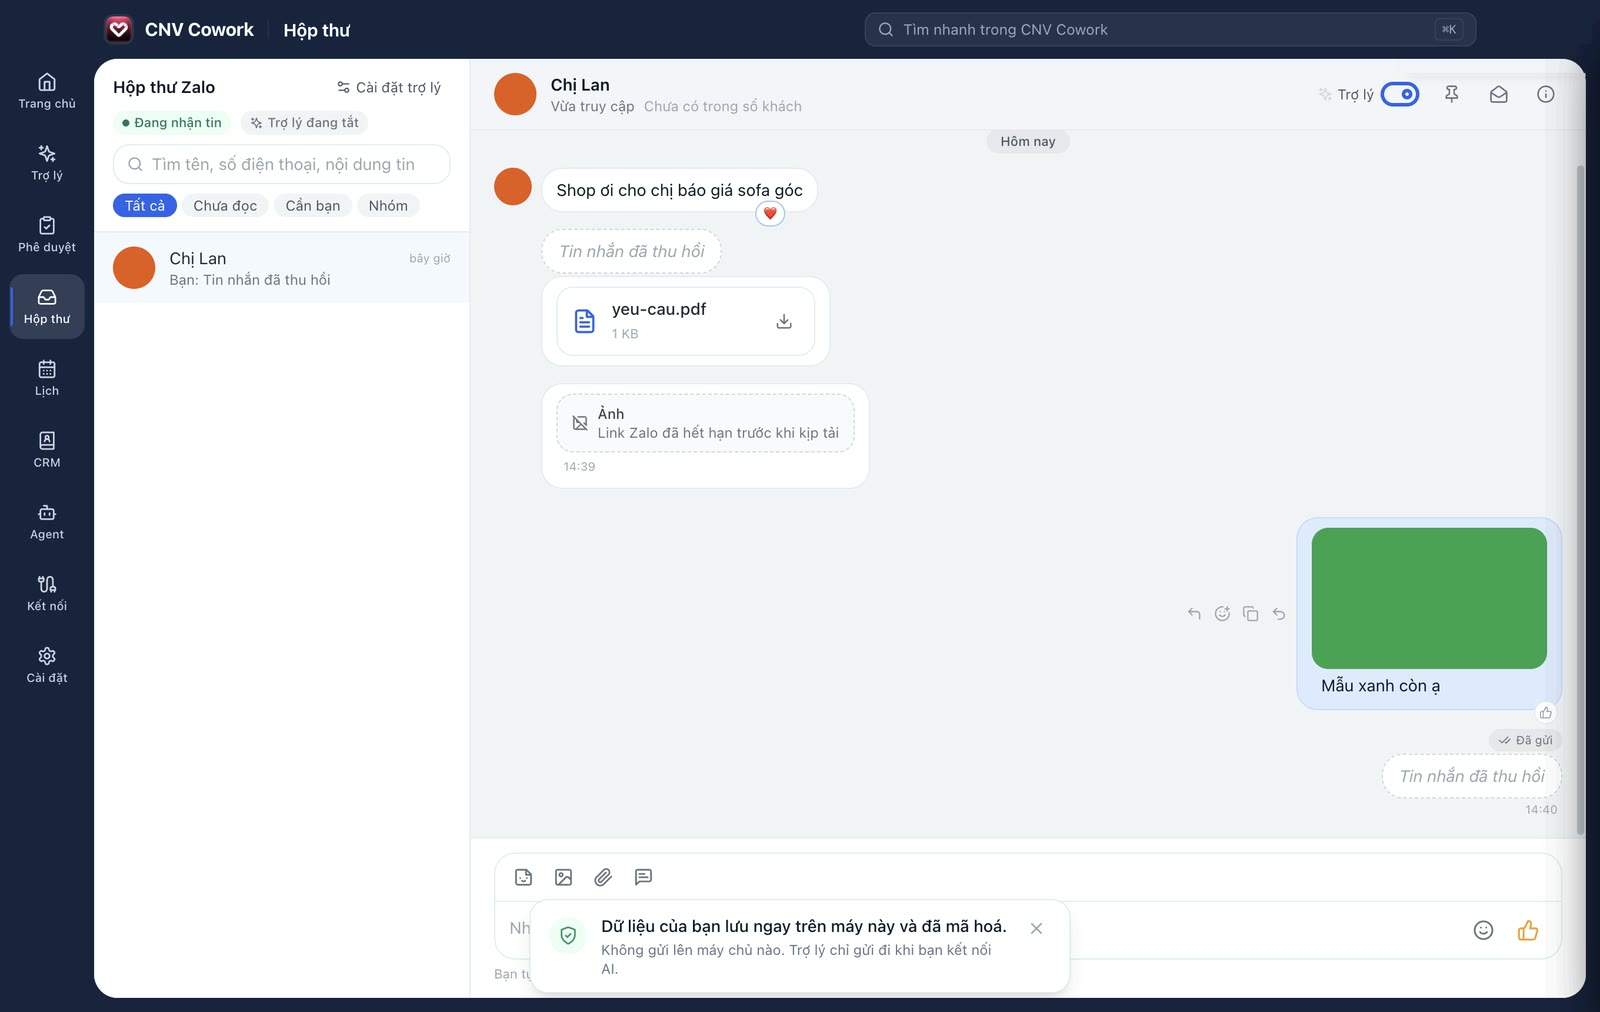Focus the CNV Cowork quick search
This screenshot has width=1600, height=1012.
tap(1170, 30)
